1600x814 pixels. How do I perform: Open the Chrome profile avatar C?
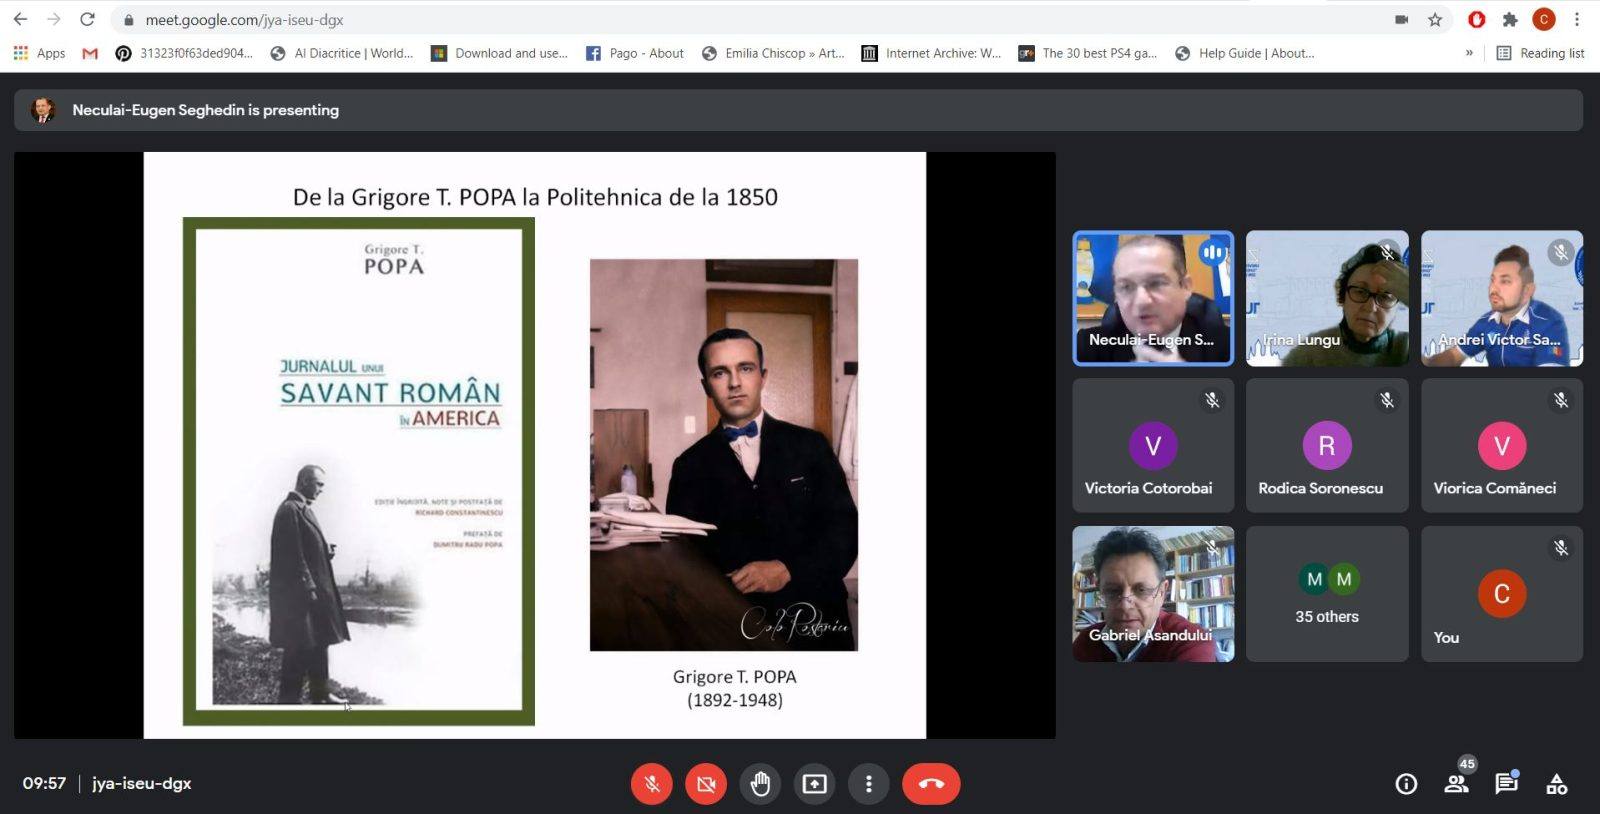(x=1544, y=19)
